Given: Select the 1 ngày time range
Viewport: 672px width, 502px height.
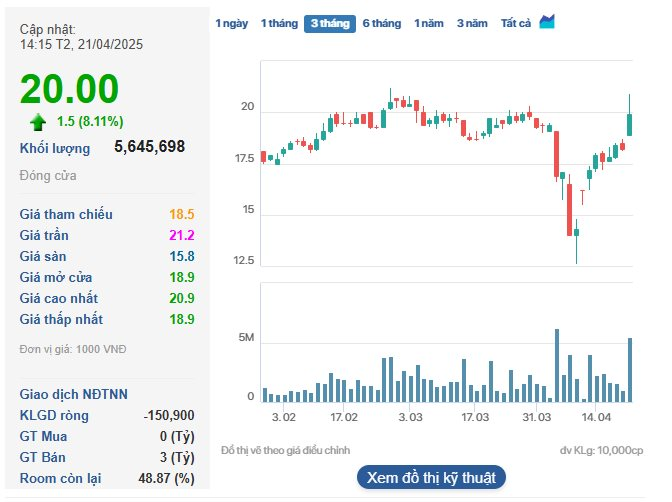Looking at the screenshot, I should tap(232, 23).
